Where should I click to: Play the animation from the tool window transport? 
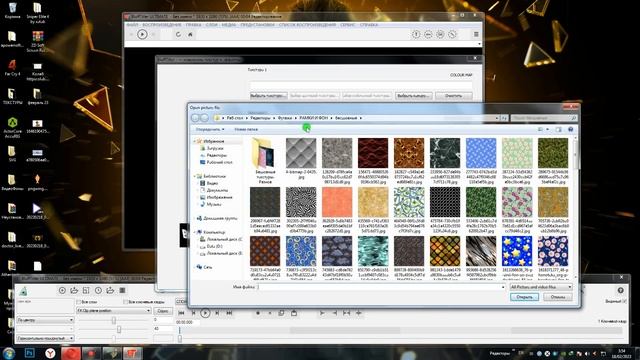[205, 313]
